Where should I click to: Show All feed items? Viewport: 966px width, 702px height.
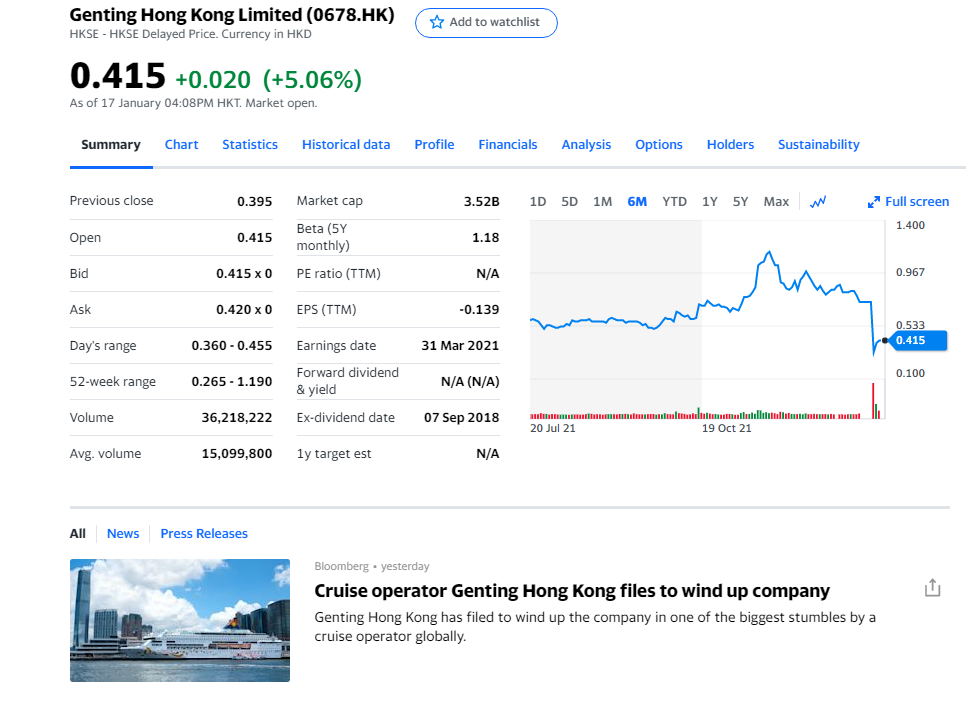pos(78,533)
